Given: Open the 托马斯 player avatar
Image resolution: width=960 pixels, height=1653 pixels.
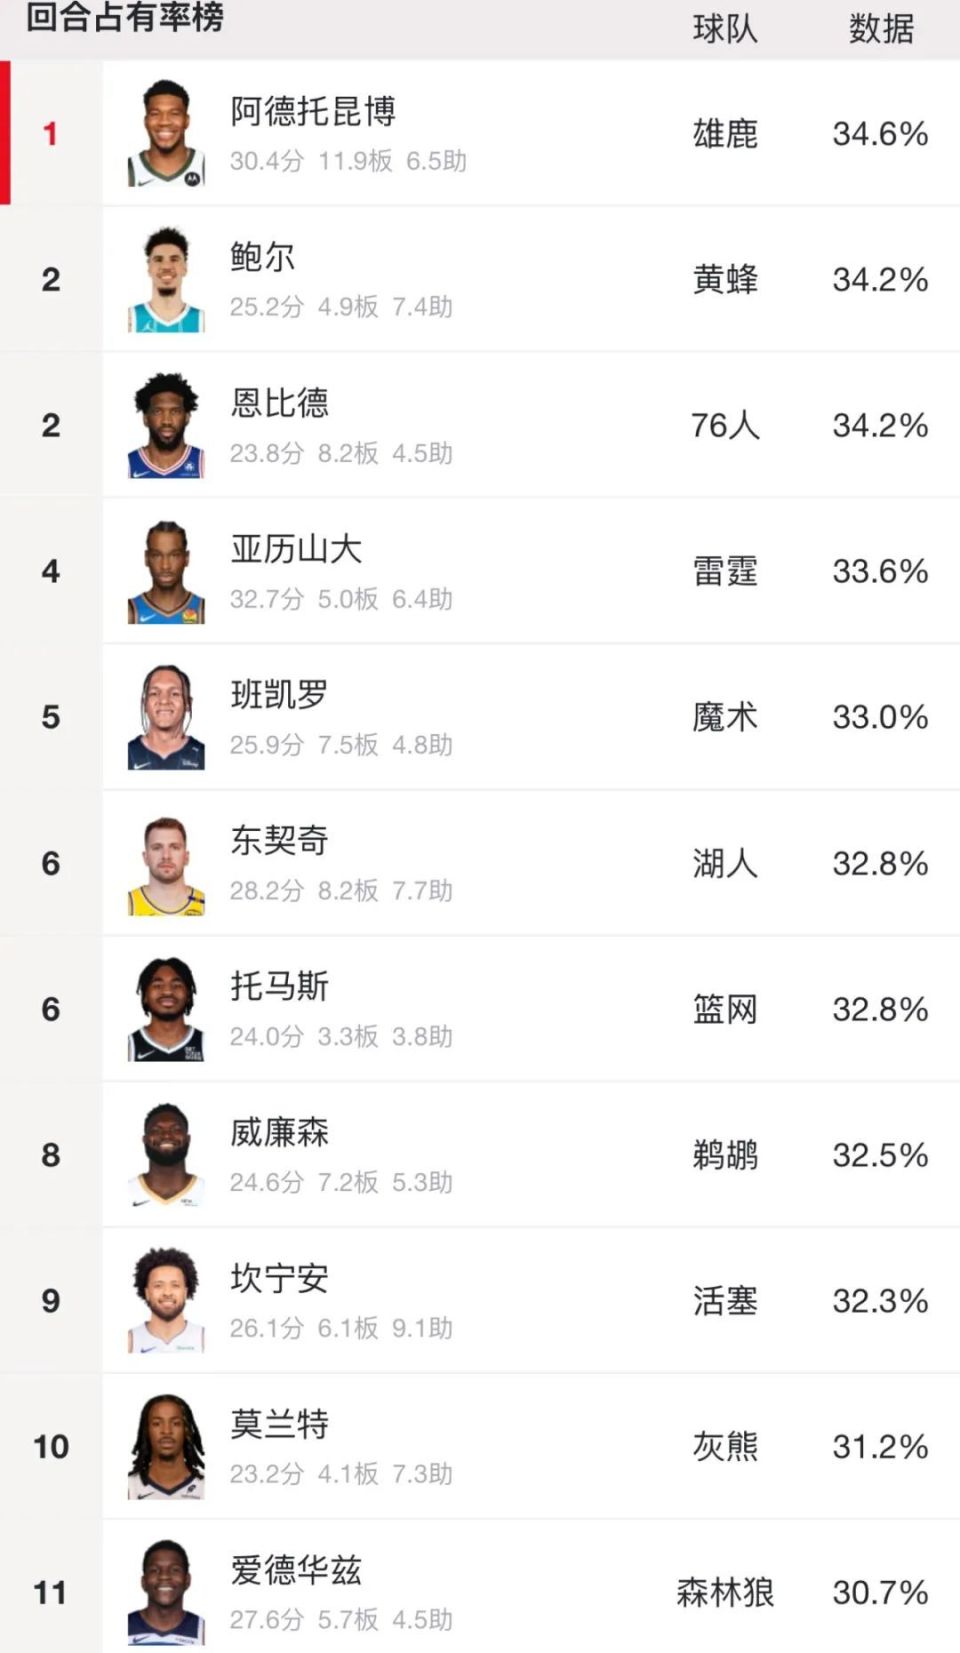Looking at the screenshot, I should pyautogui.click(x=166, y=1009).
